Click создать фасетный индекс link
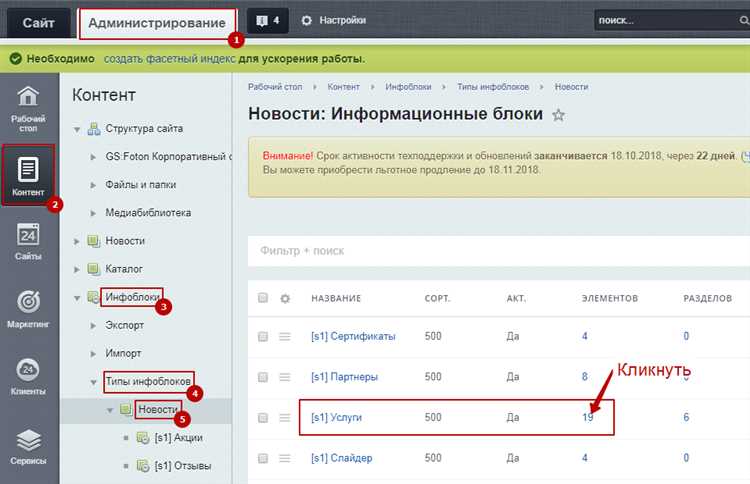Screen dimensions: 750x484 click(170, 59)
